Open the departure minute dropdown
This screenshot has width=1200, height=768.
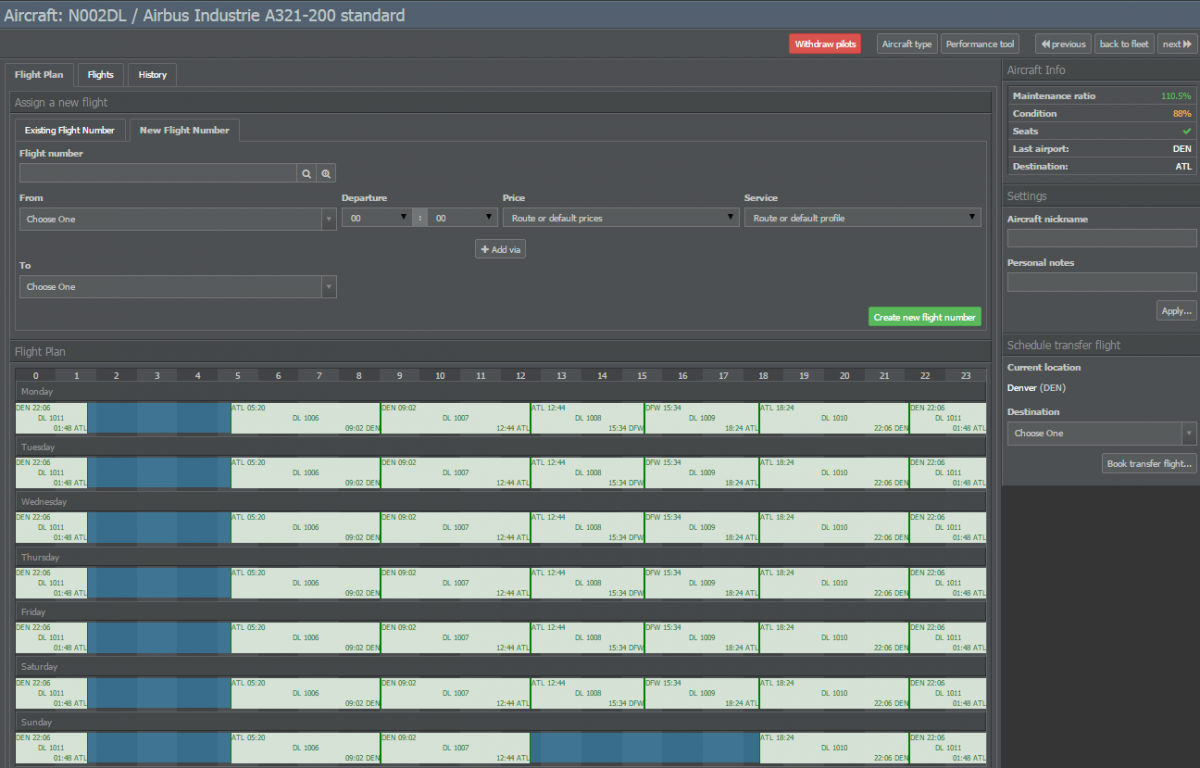click(x=463, y=218)
